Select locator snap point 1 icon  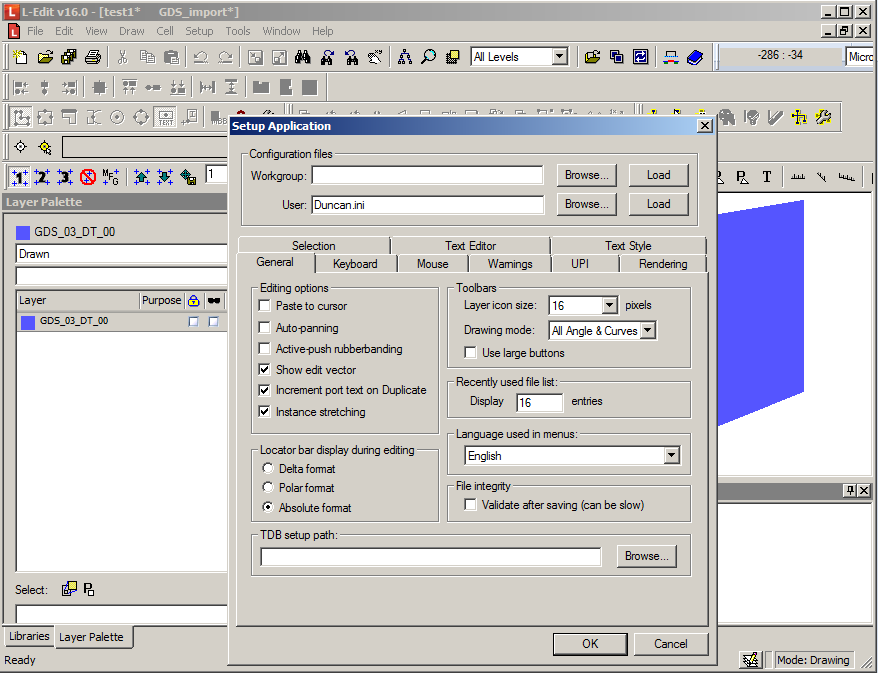(20, 177)
